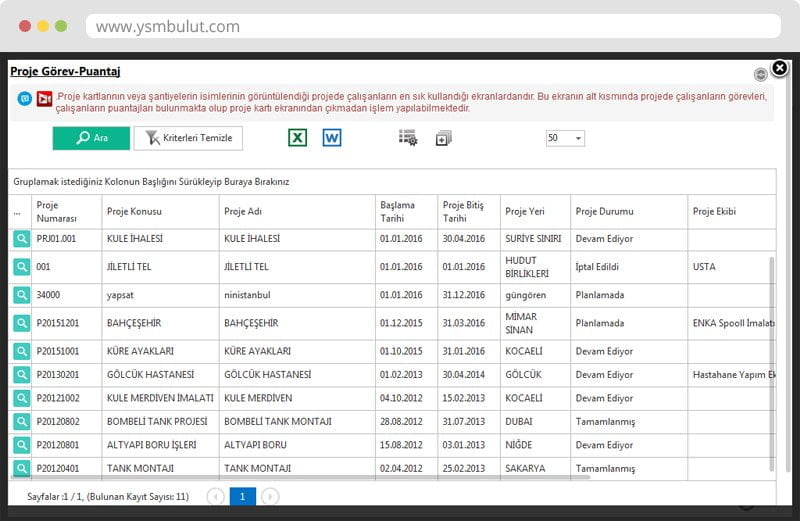The image size is (800, 521).
Task: Open details for GÖLCÜK HASTANESİ row
Action: tap(21, 374)
